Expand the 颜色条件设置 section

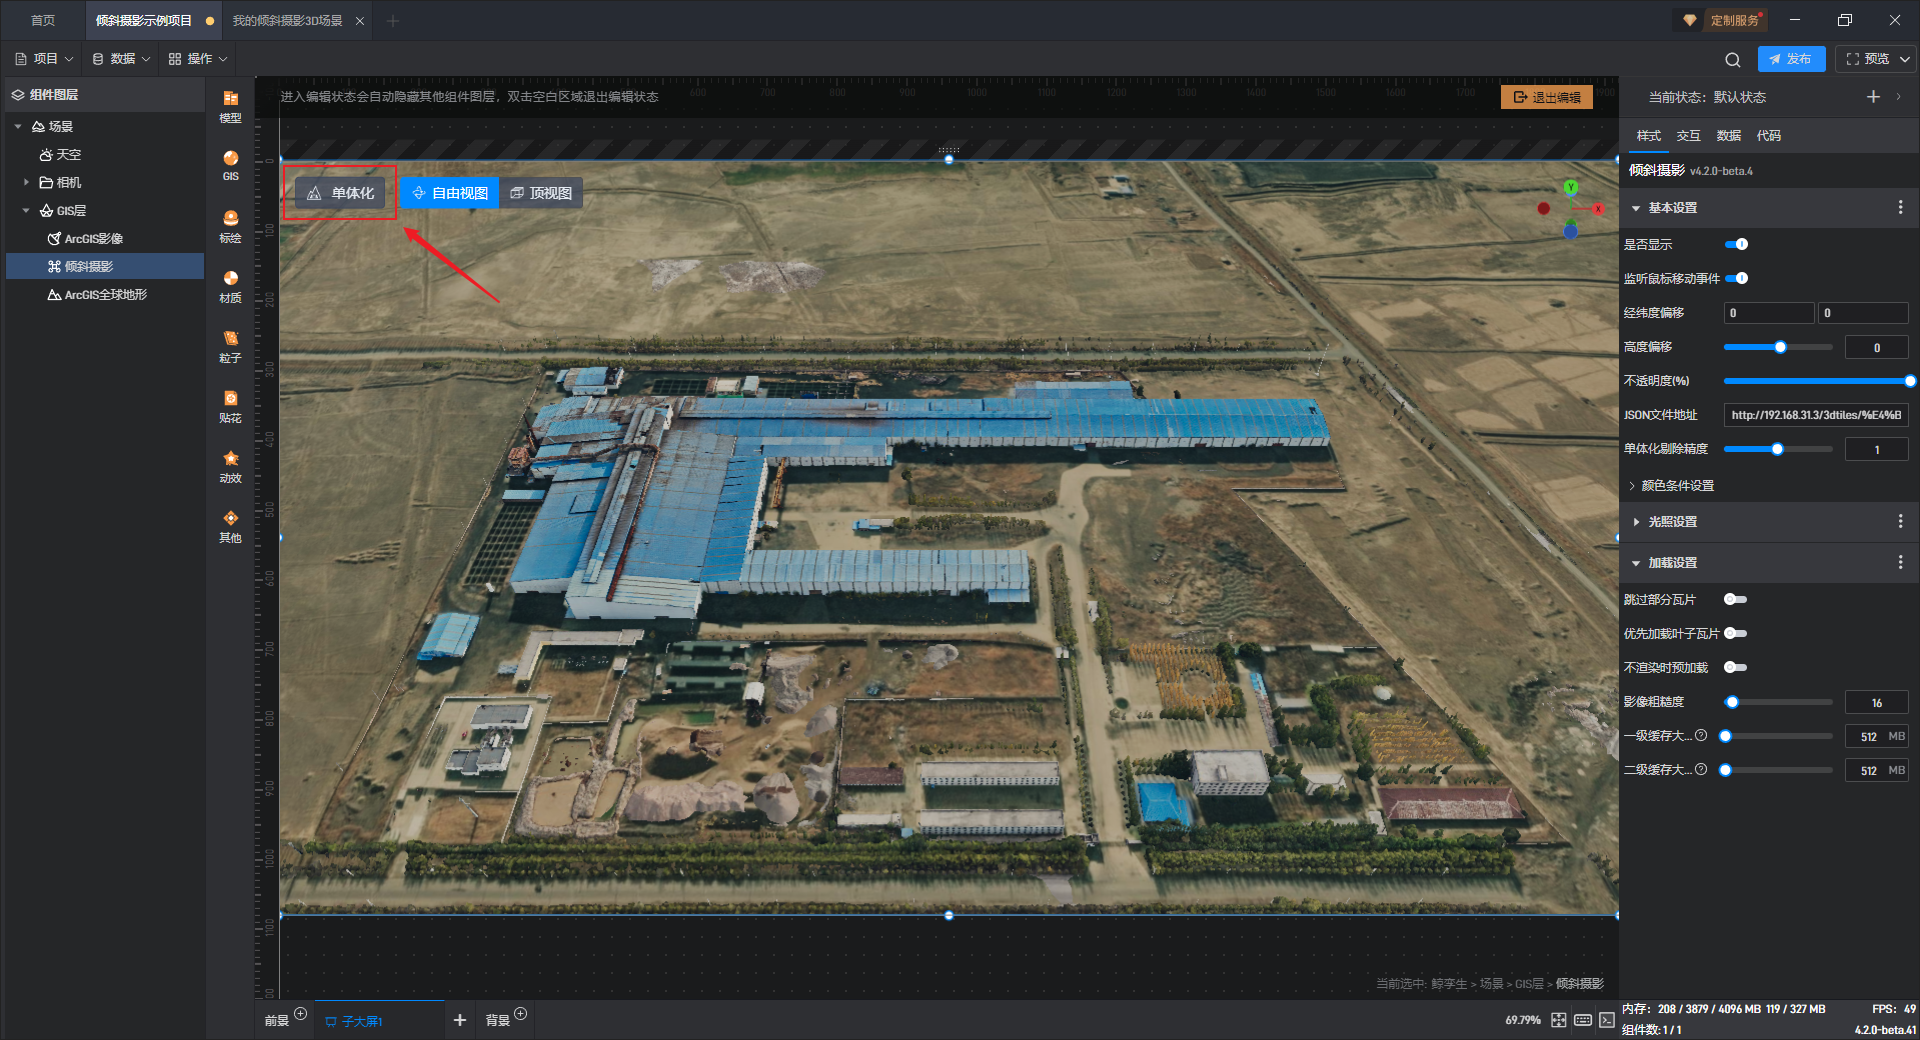click(1633, 486)
